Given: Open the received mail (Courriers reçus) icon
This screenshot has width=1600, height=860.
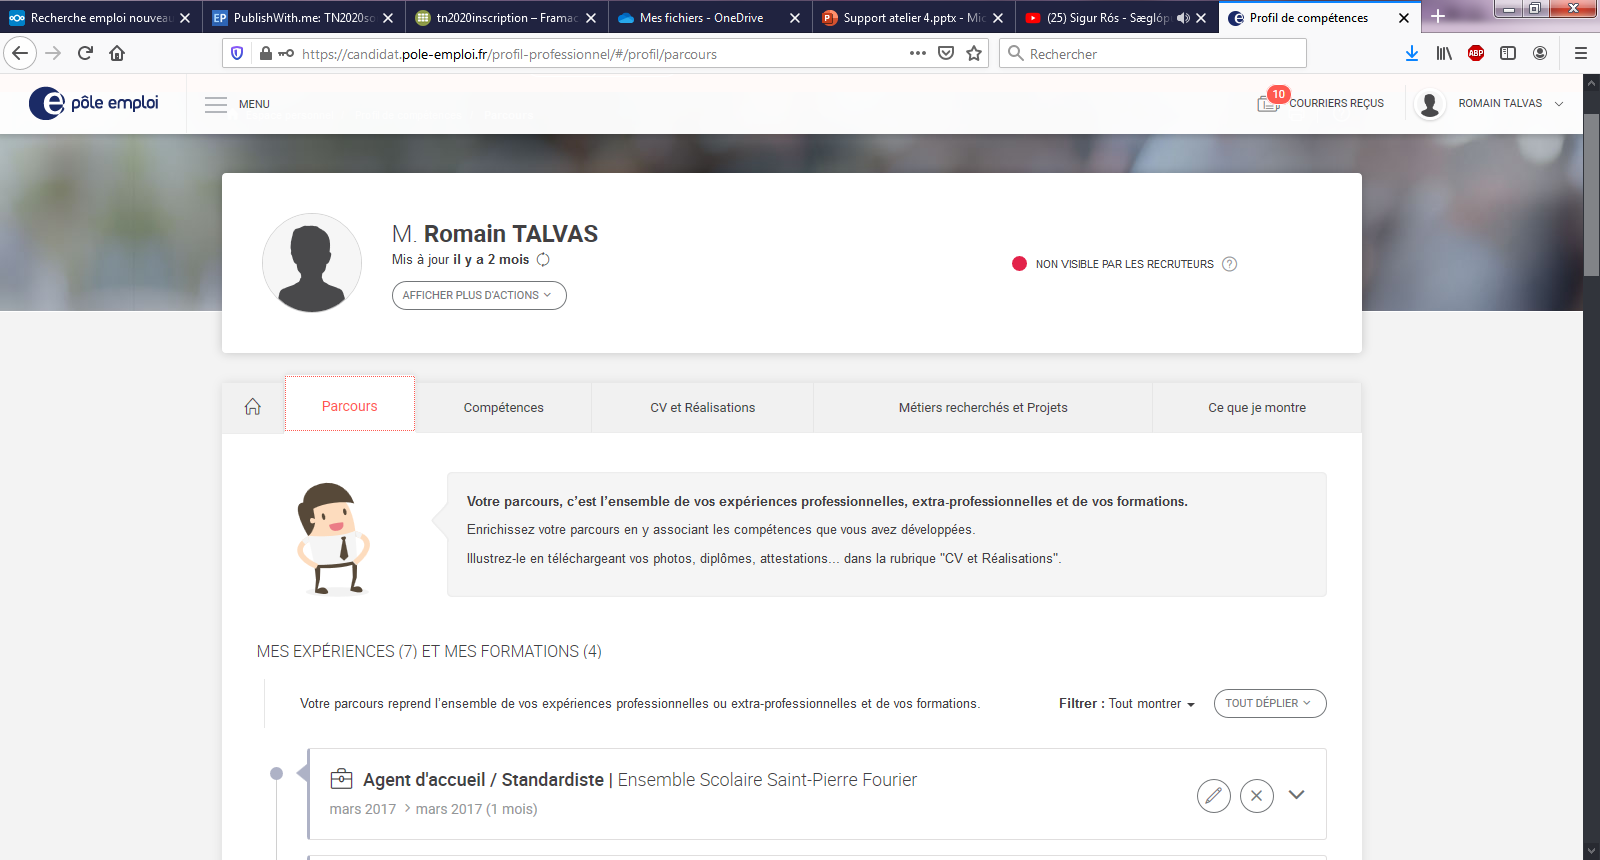Looking at the screenshot, I should 1268,103.
